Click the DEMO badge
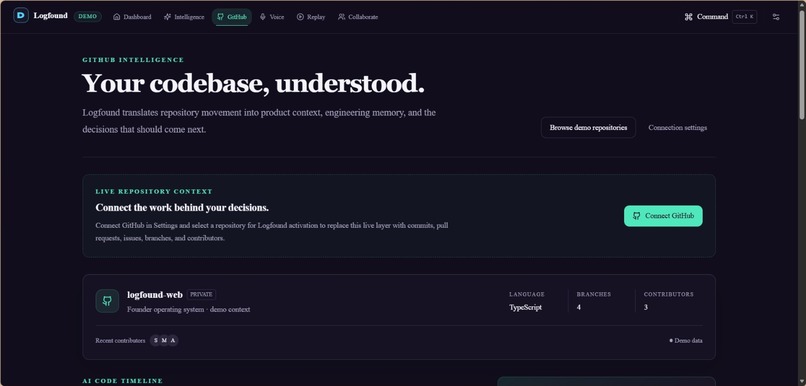Screen dimensions: 806x386 (x=87, y=16)
